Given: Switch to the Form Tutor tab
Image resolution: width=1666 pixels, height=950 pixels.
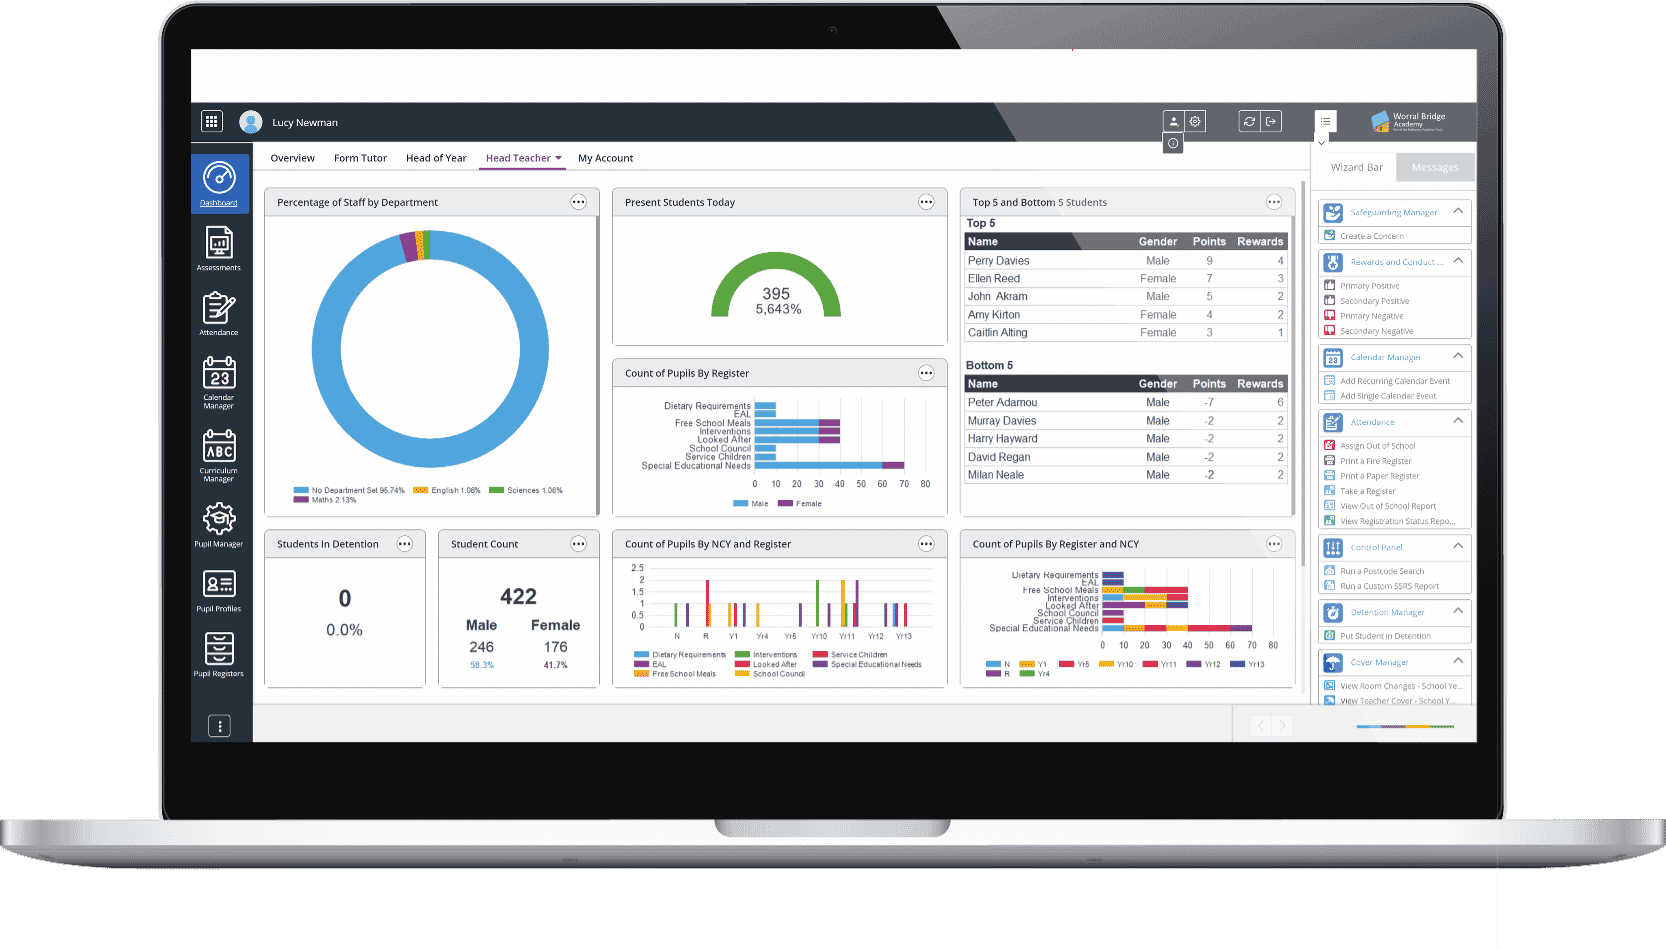Looking at the screenshot, I should pyautogui.click(x=360, y=158).
